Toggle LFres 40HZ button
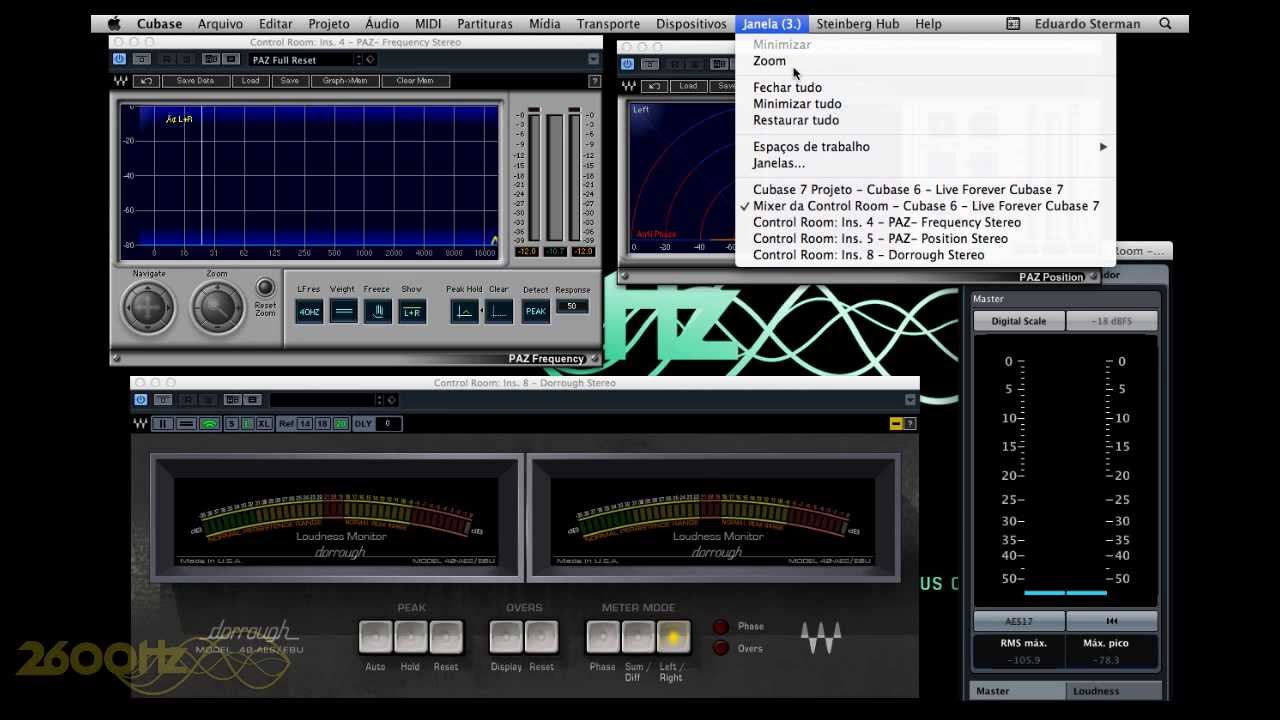The height and width of the screenshot is (720, 1280). coord(309,311)
